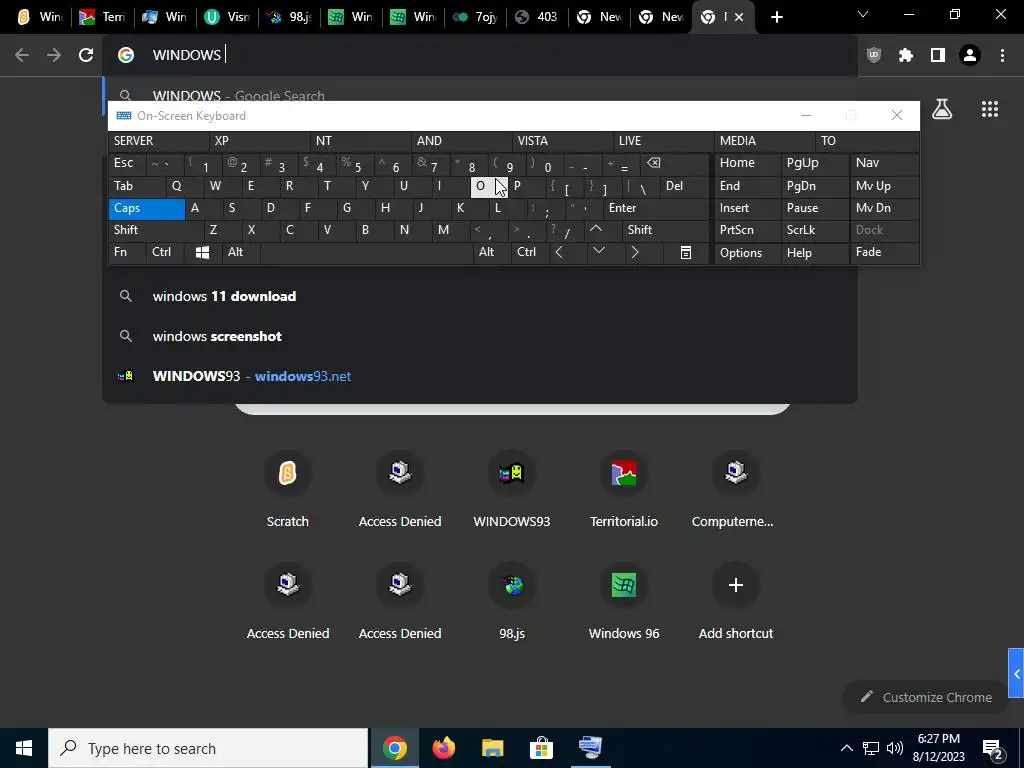Screen dimensions: 1024x768
Task: Open the Google apps grid icon
Action: 990,109
